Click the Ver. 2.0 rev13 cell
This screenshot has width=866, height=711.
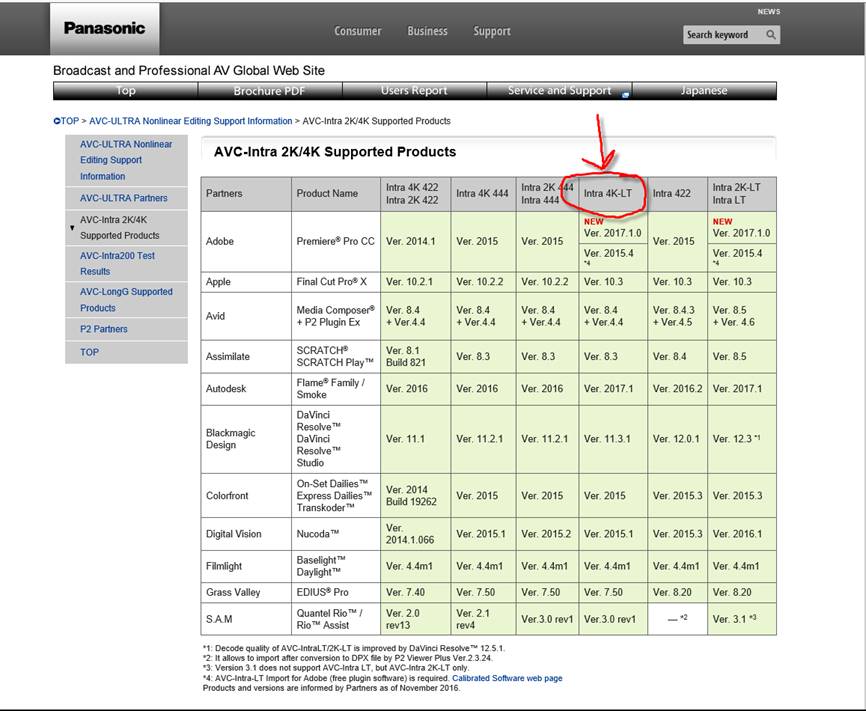pos(415,619)
